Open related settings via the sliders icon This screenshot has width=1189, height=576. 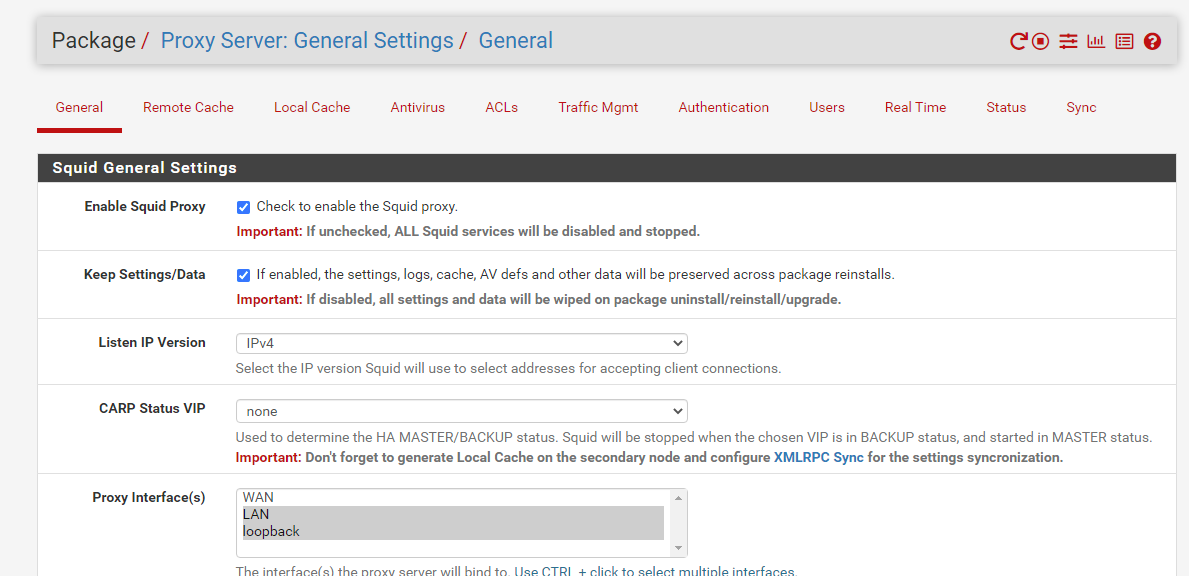pyautogui.click(x=1068, y=42)
